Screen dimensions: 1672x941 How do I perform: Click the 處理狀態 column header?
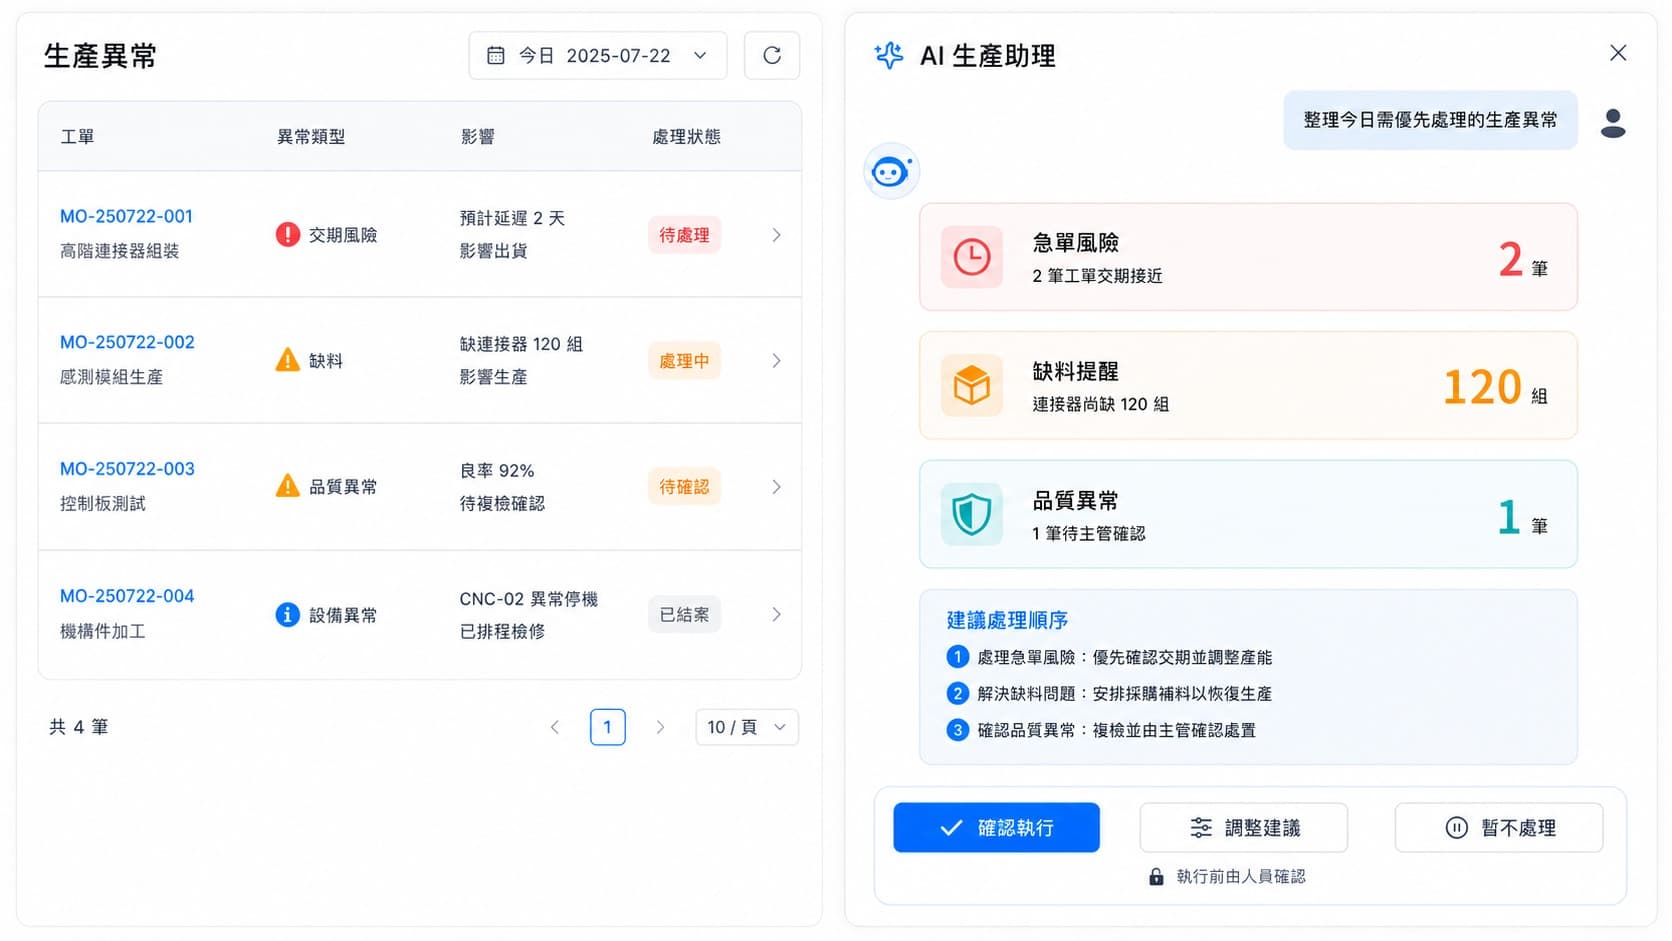click(686, 136)
